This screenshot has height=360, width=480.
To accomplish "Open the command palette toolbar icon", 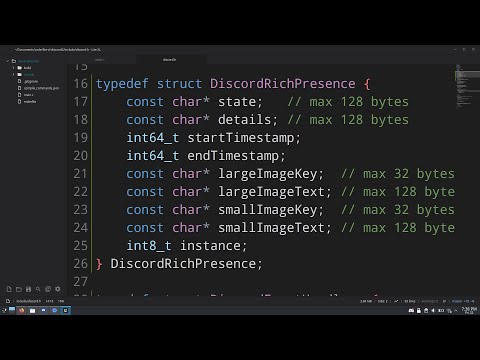I will click(48, 289).
